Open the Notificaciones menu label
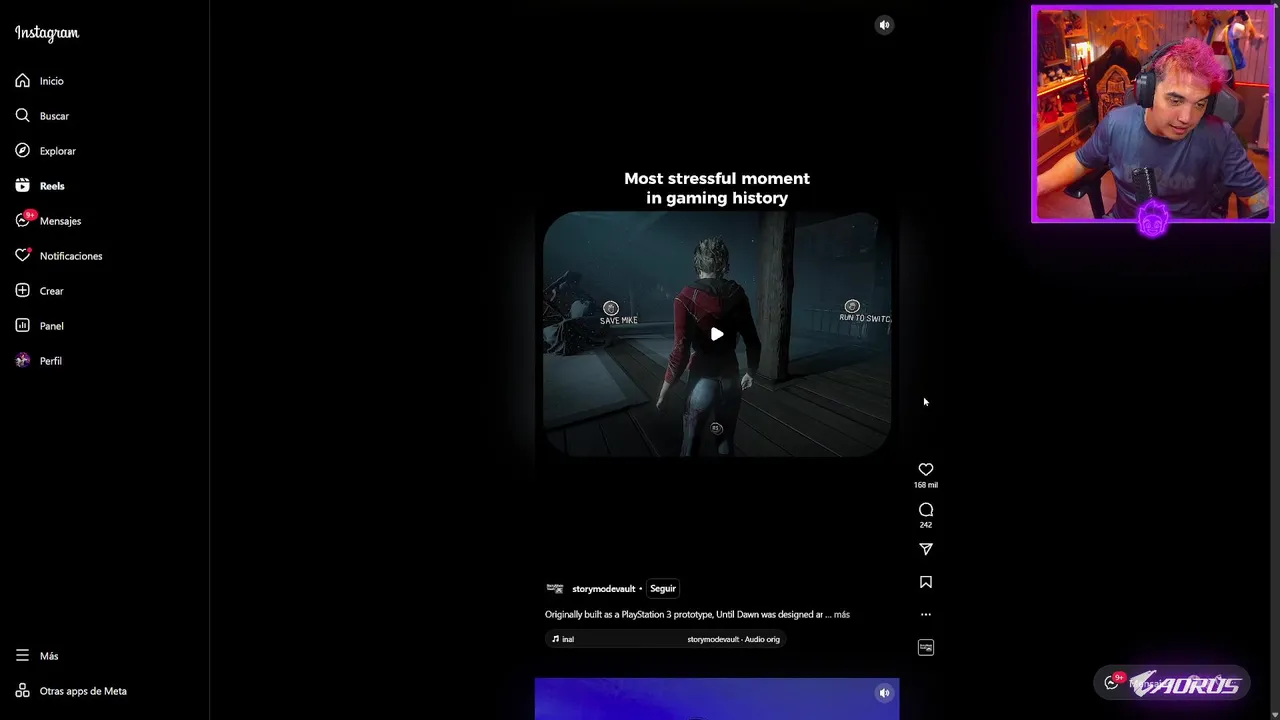 (71, 256)
